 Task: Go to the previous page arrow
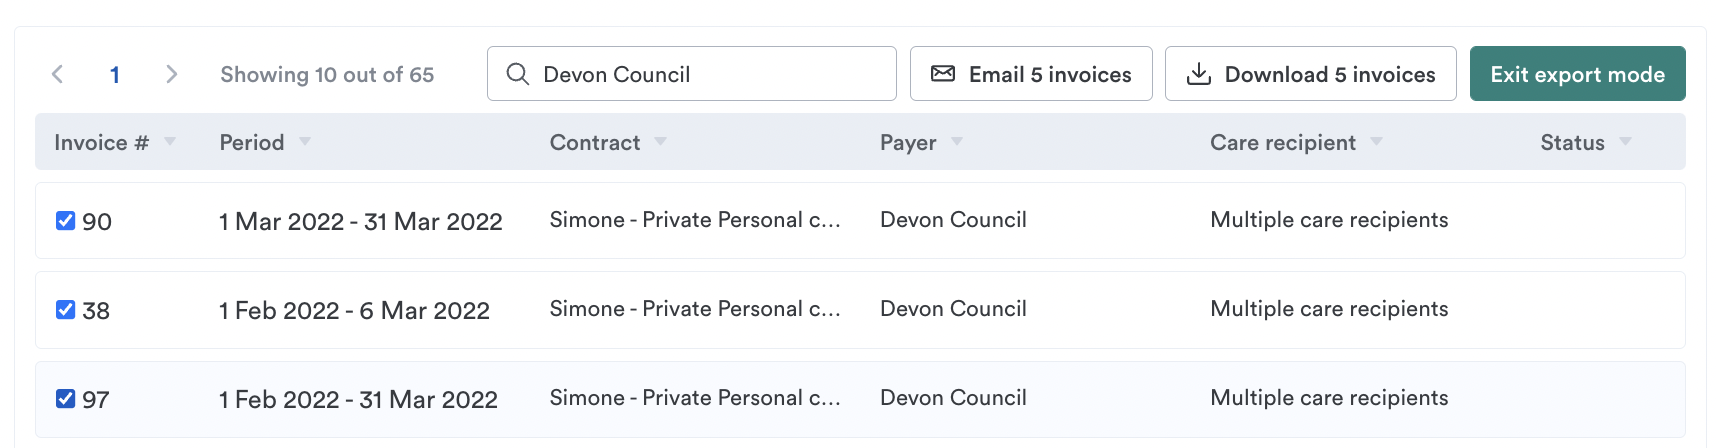click(x=58, y=74)
